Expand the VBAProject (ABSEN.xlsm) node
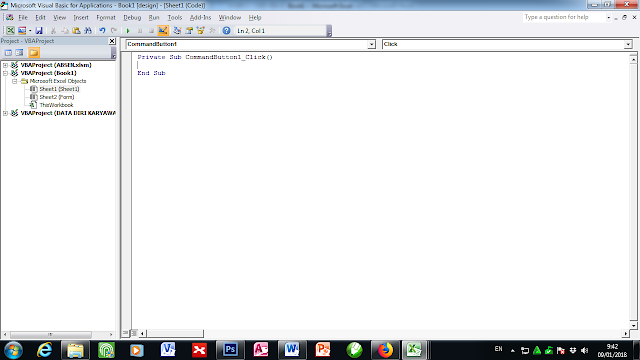 pos(5,65)
